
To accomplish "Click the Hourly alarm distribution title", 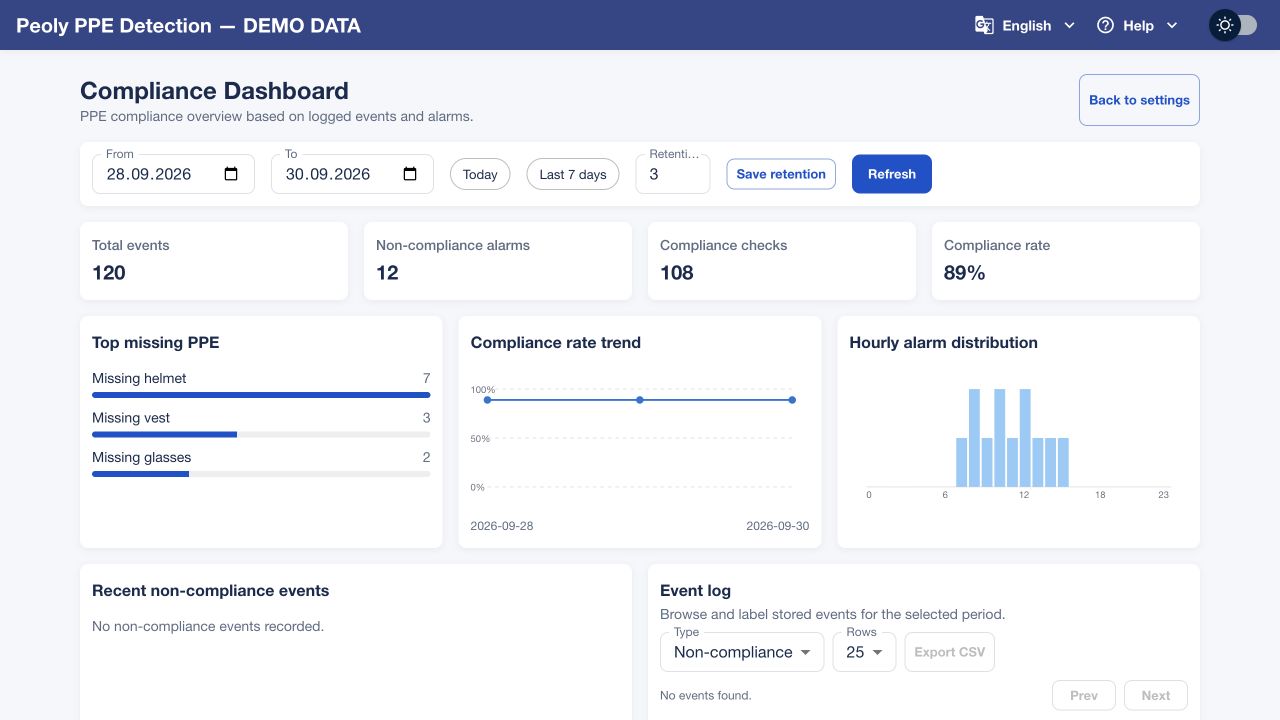I will click(x=944, y=342).
